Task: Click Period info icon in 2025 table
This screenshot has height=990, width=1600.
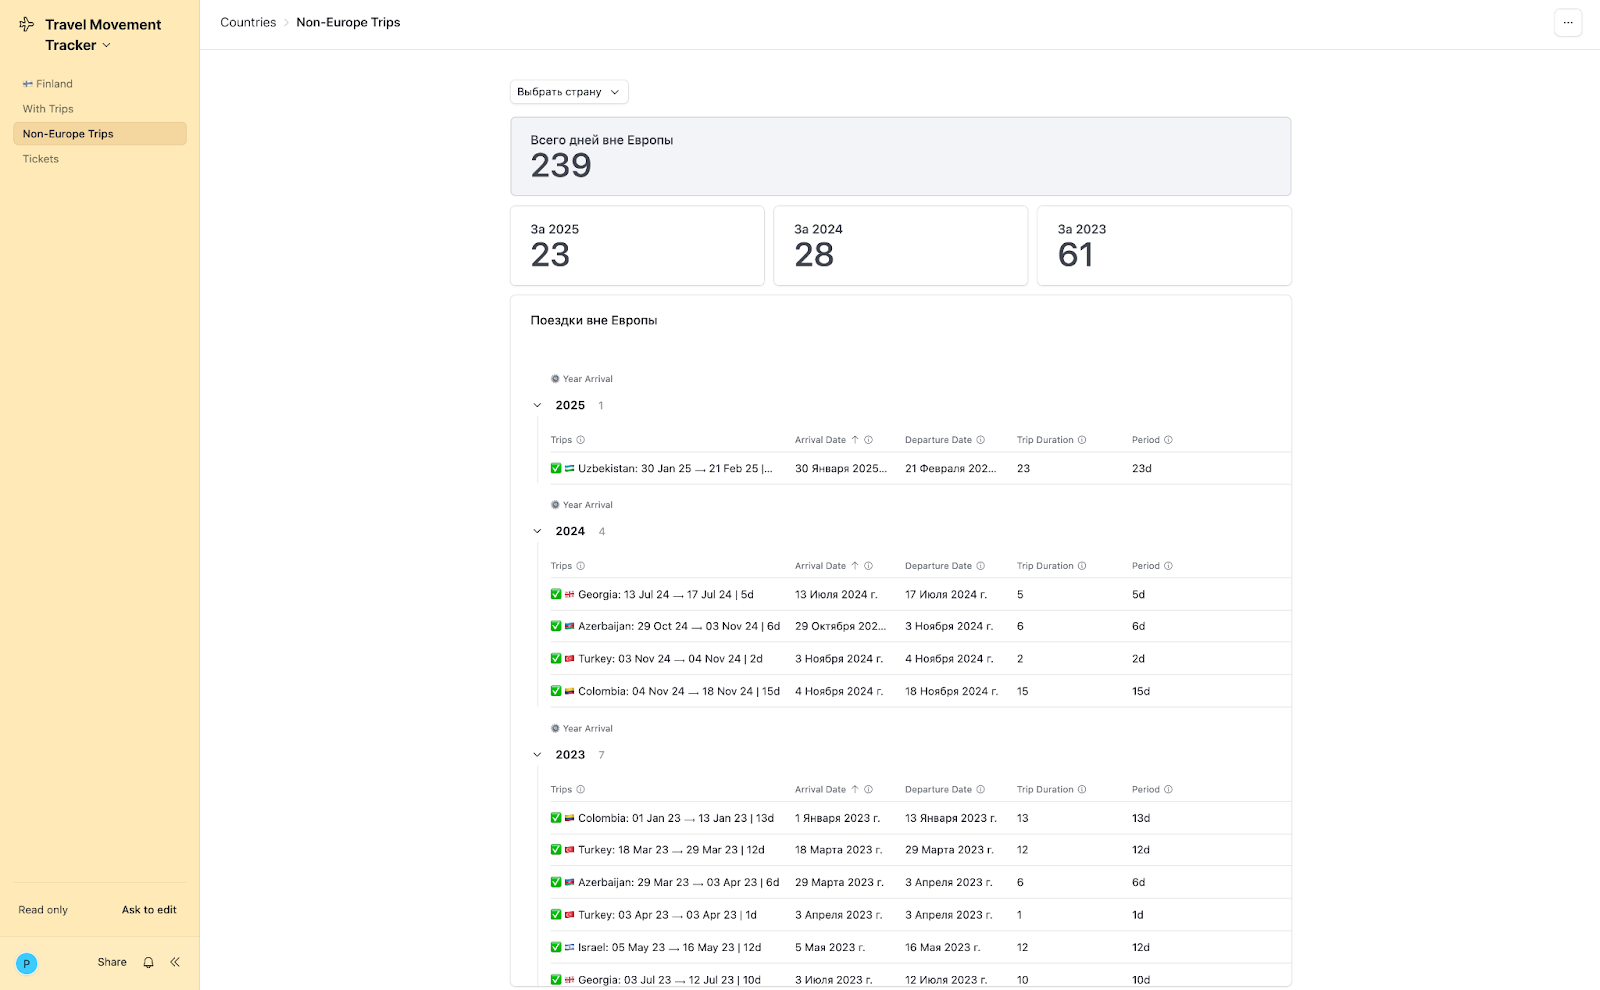Action: 1168,440
